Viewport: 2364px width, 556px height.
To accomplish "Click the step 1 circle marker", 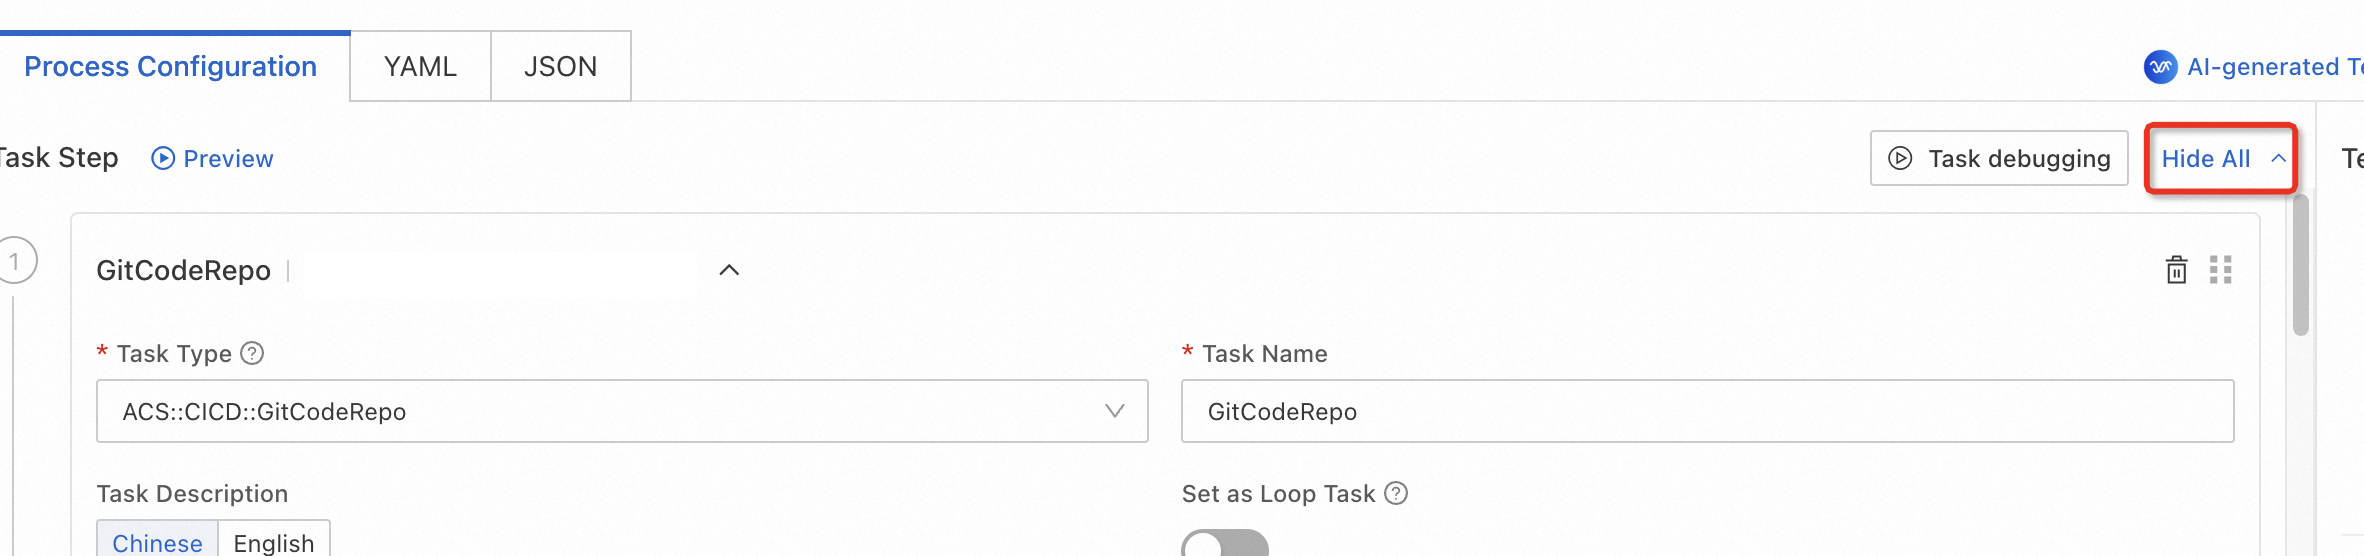I will 16,261.
